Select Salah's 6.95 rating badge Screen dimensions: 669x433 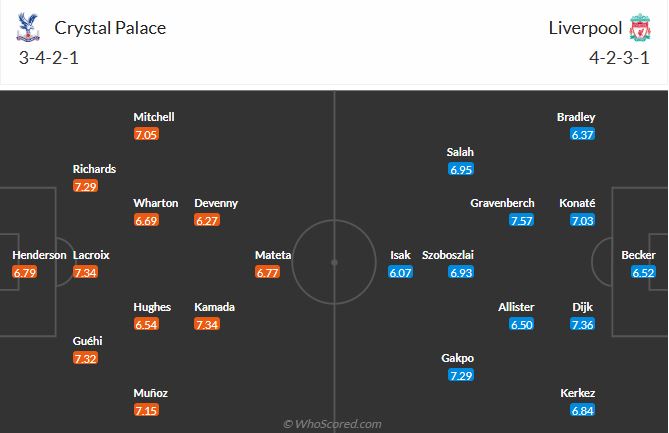(461, 170)
